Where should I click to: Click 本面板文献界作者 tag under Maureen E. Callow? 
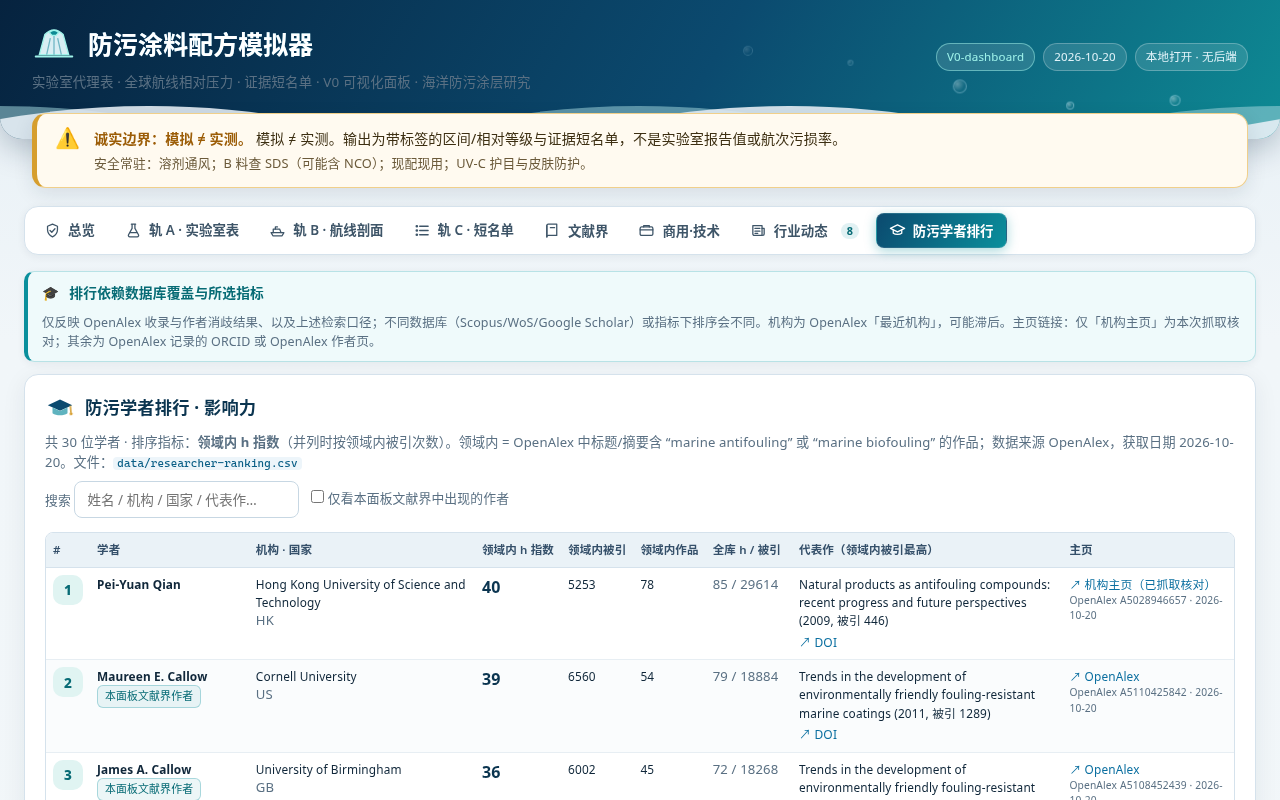(149, 696)
